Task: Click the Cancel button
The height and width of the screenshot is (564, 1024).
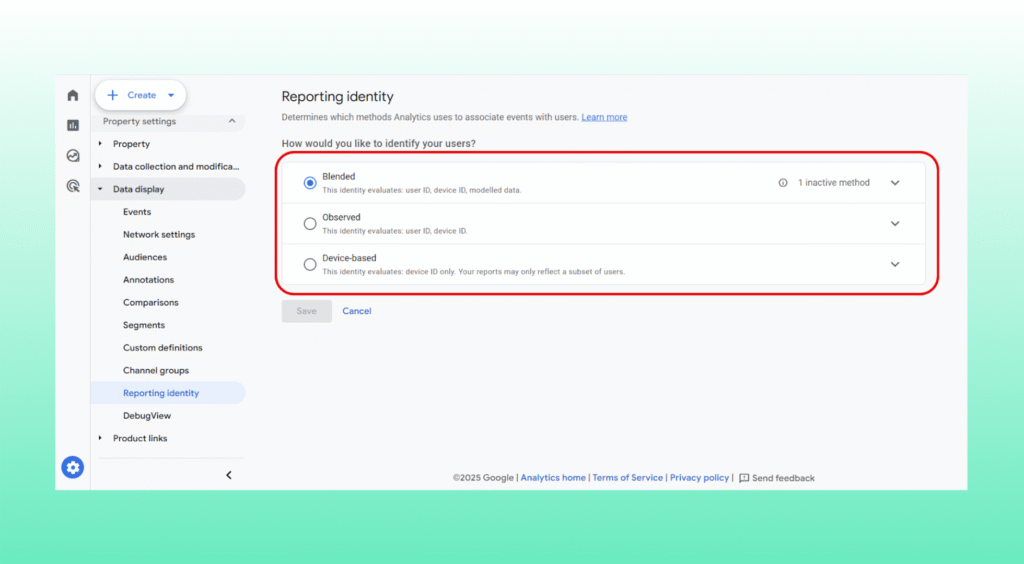Action: coord(356,311)
